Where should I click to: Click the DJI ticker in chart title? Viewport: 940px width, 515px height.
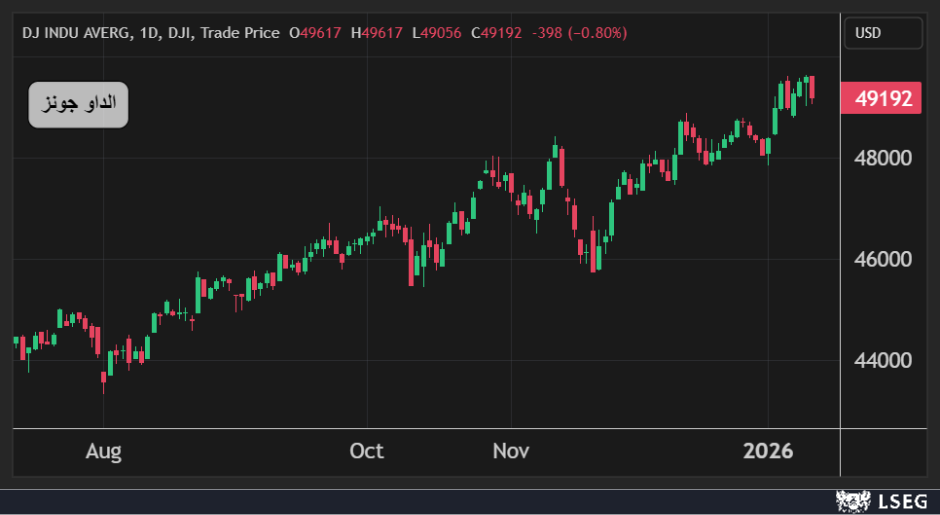point(181,33)
